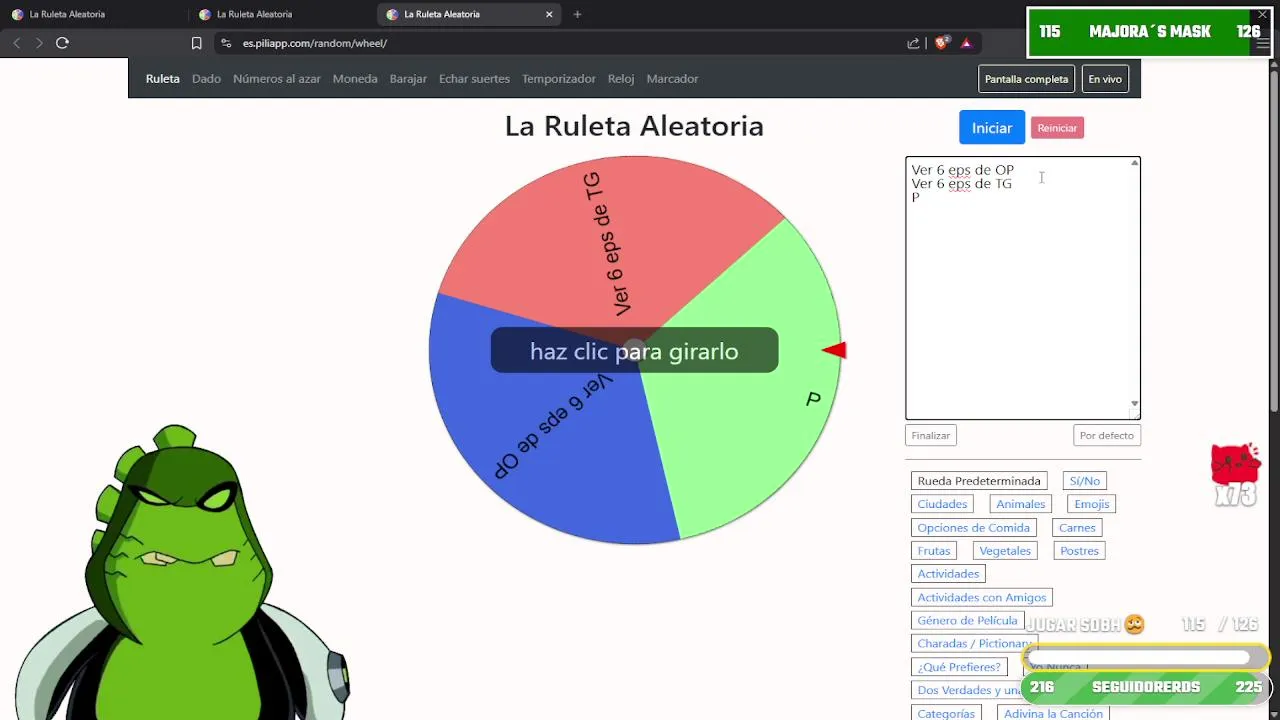The width and height of the screenshot is (1280, 720).
Task: Click the Finalizar button
Action: 931,436
